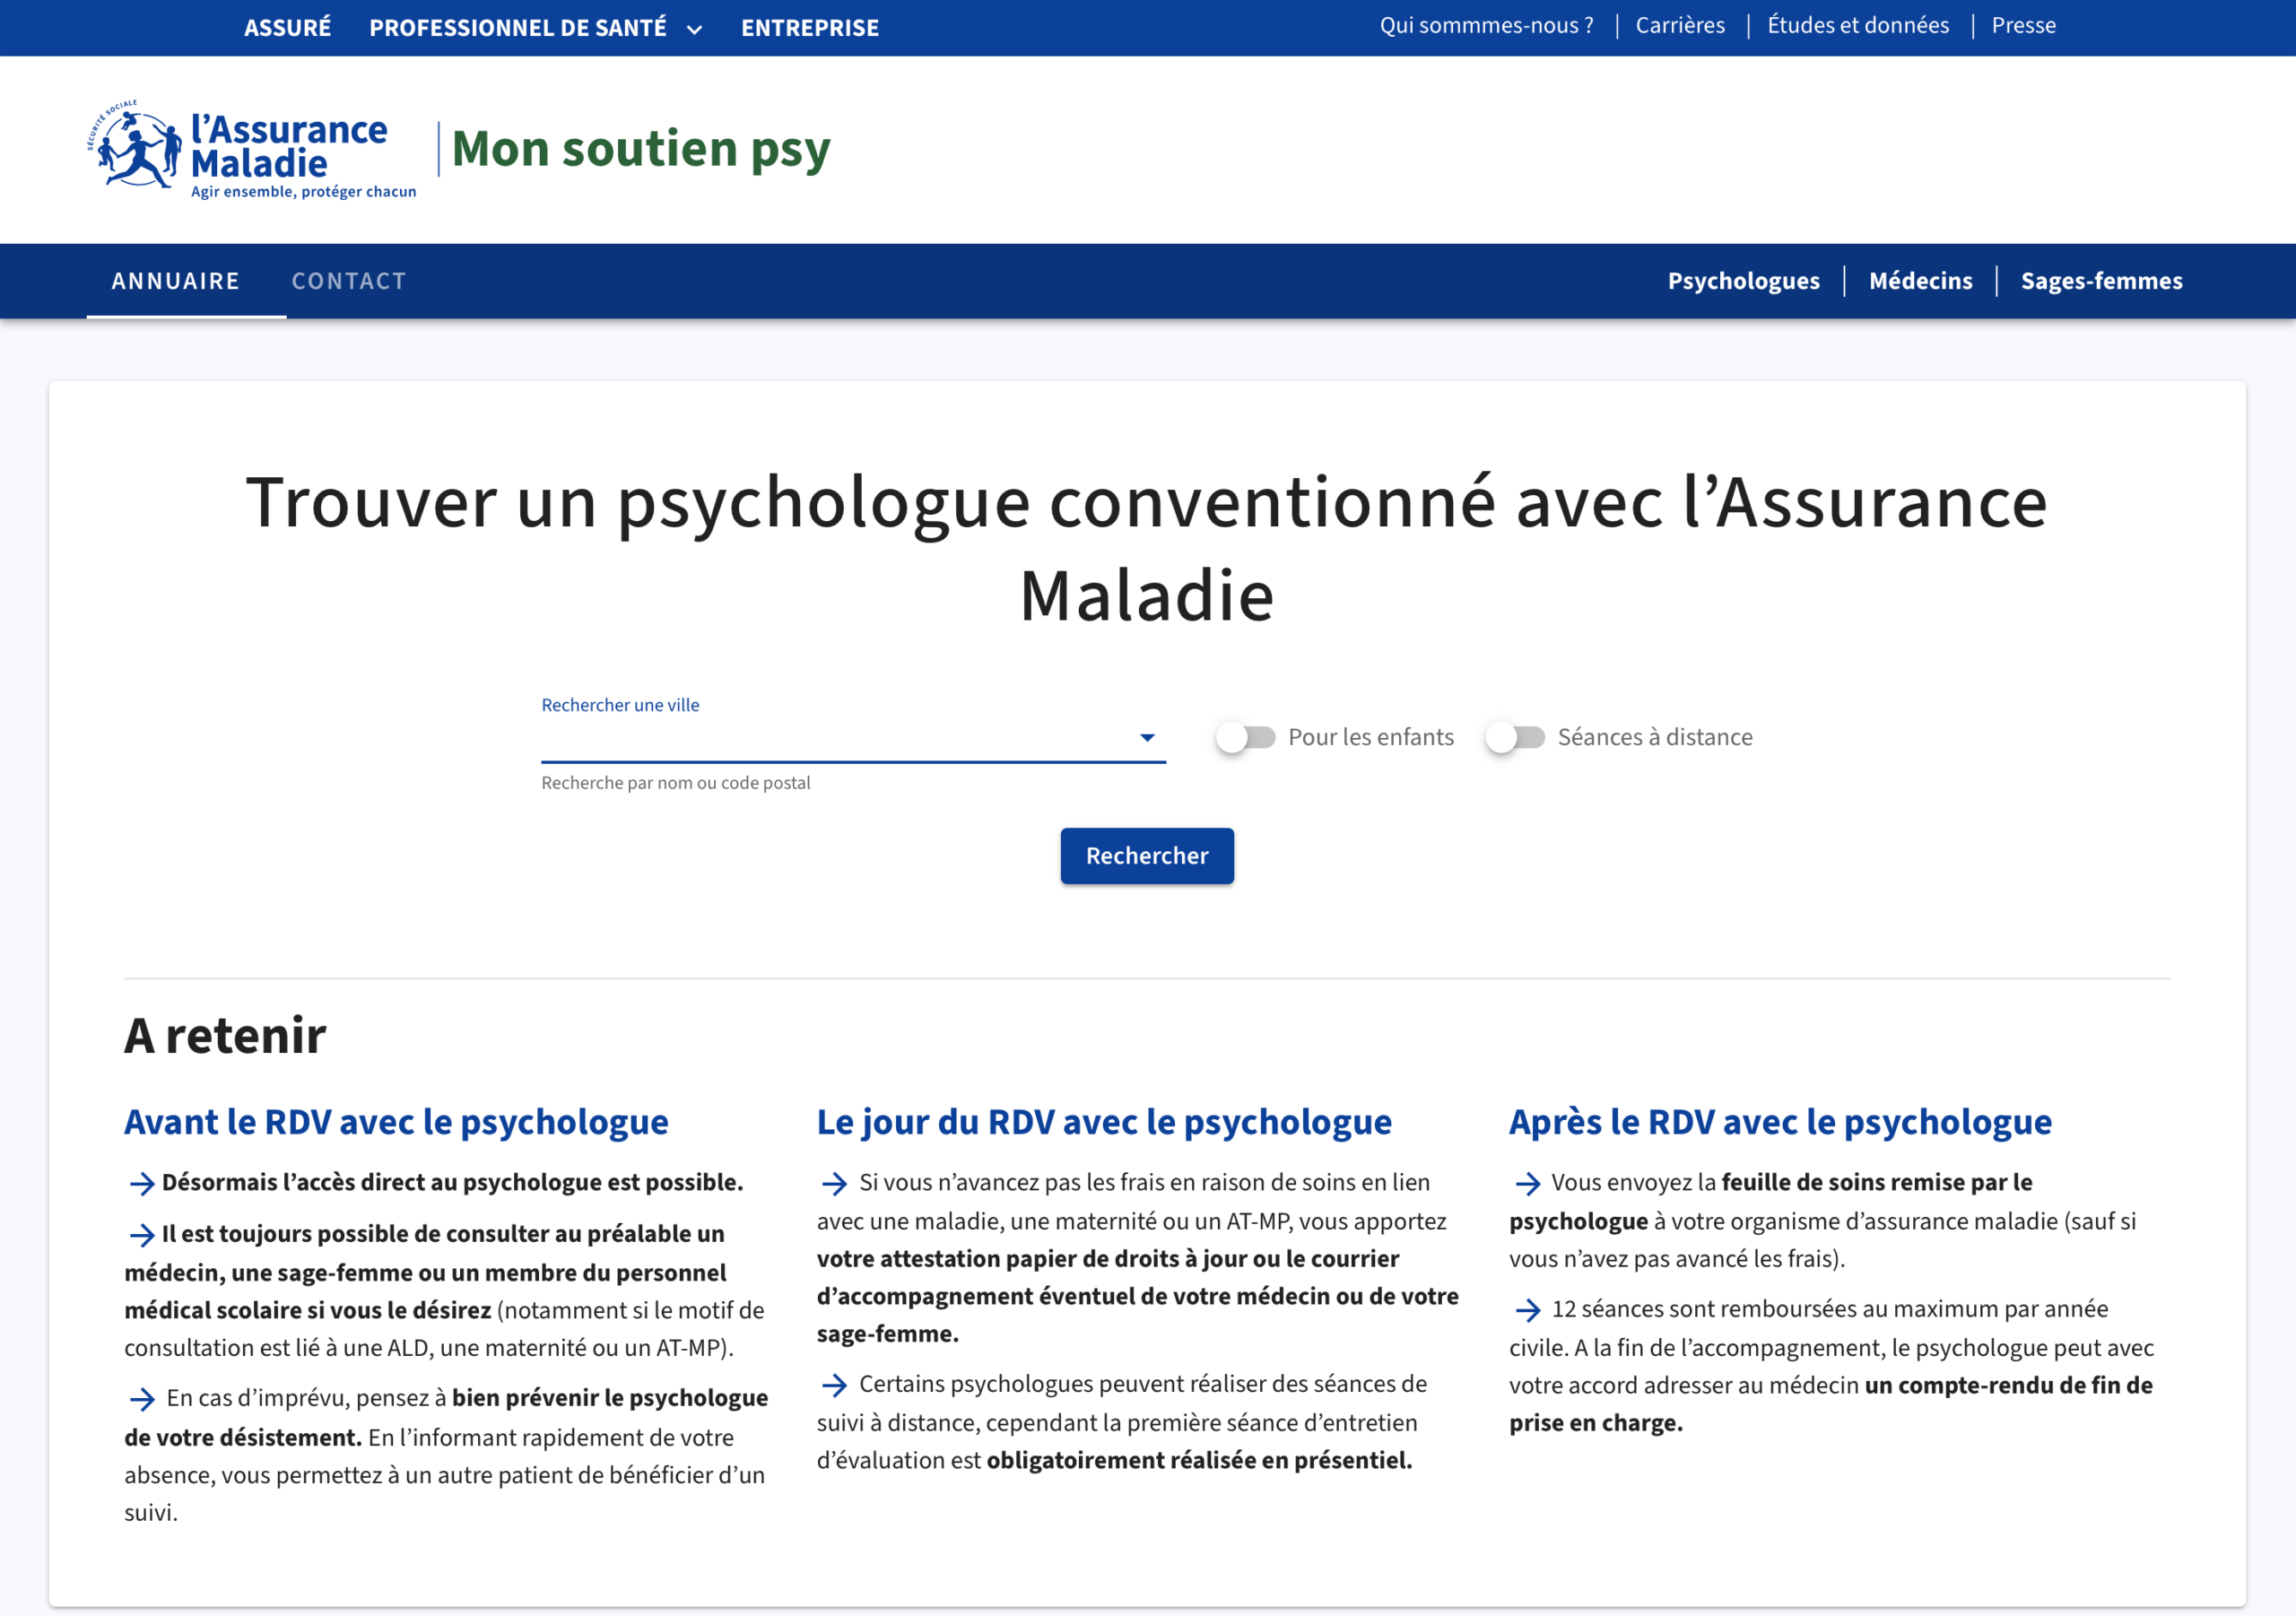Click arrow icon beside Si vous n'avancez pas
Screen dimensions: 2296x1616
coord(834,1184)
